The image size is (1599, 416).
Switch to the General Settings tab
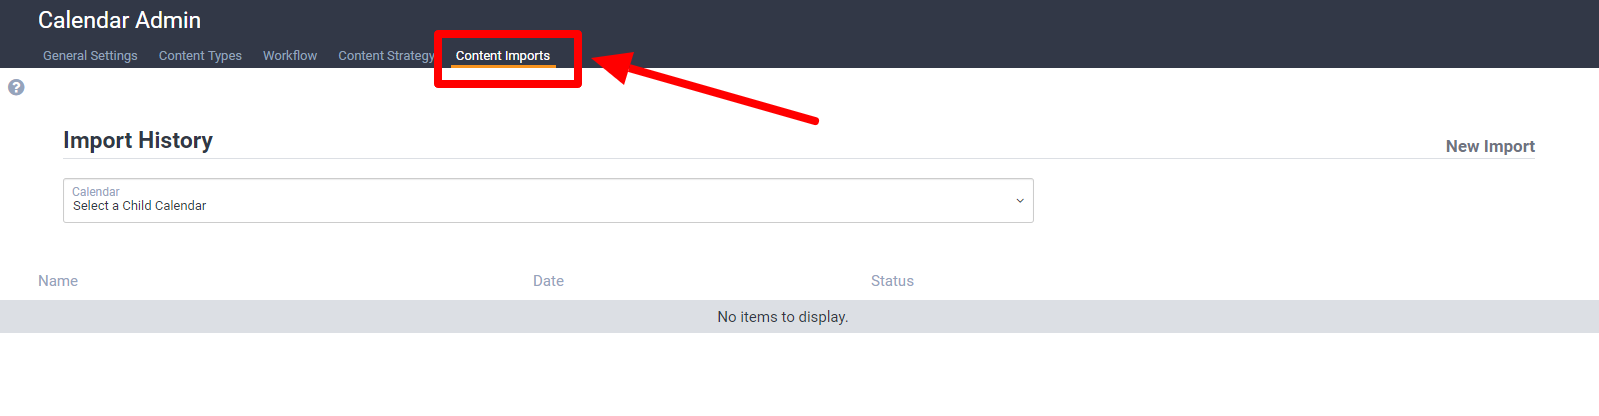[90, 56]
